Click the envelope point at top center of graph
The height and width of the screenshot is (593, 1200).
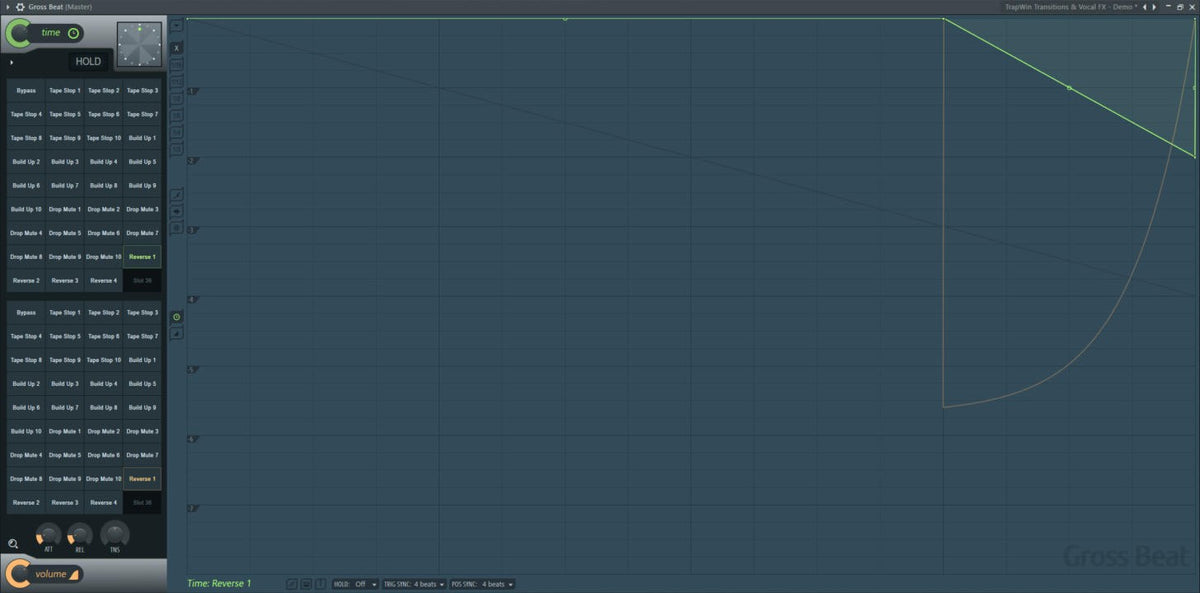click(565, 18)
